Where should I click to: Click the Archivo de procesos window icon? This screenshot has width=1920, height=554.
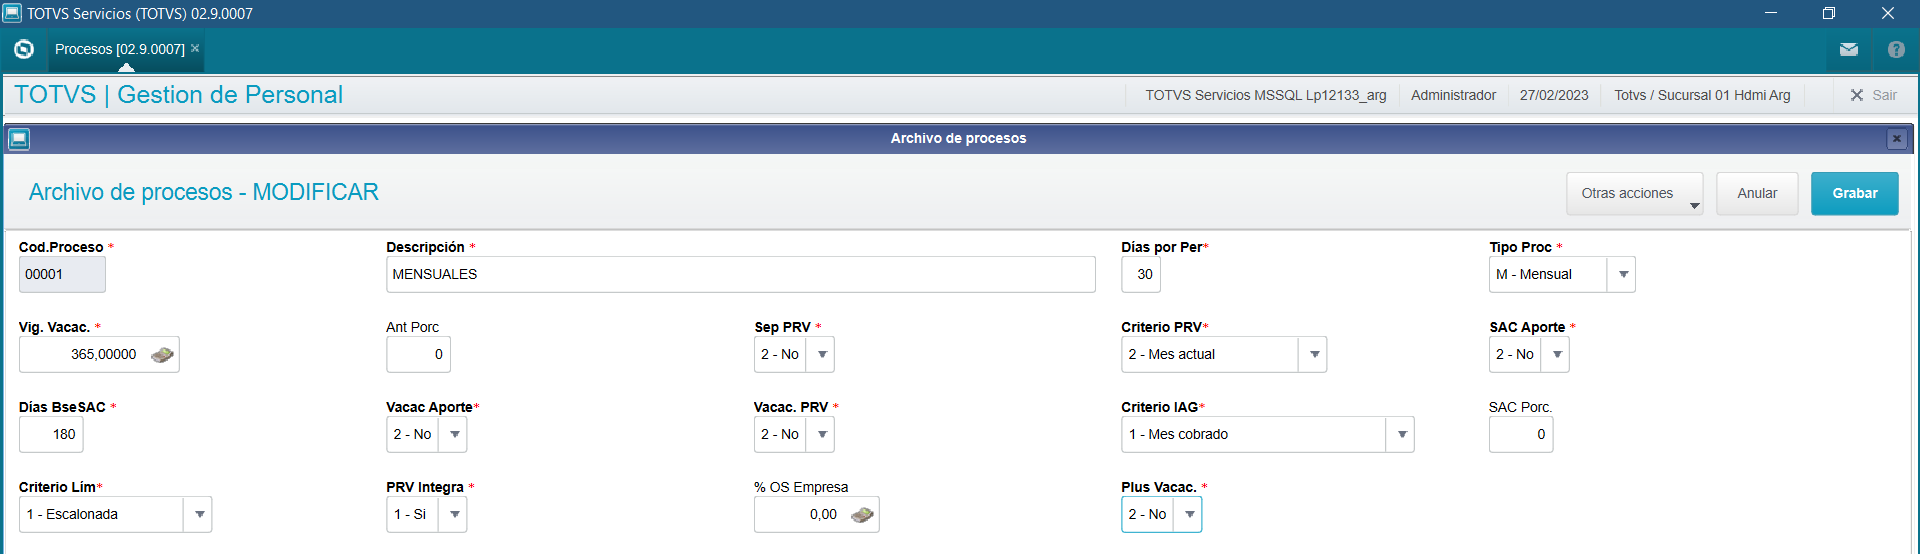tap(19, 138)
